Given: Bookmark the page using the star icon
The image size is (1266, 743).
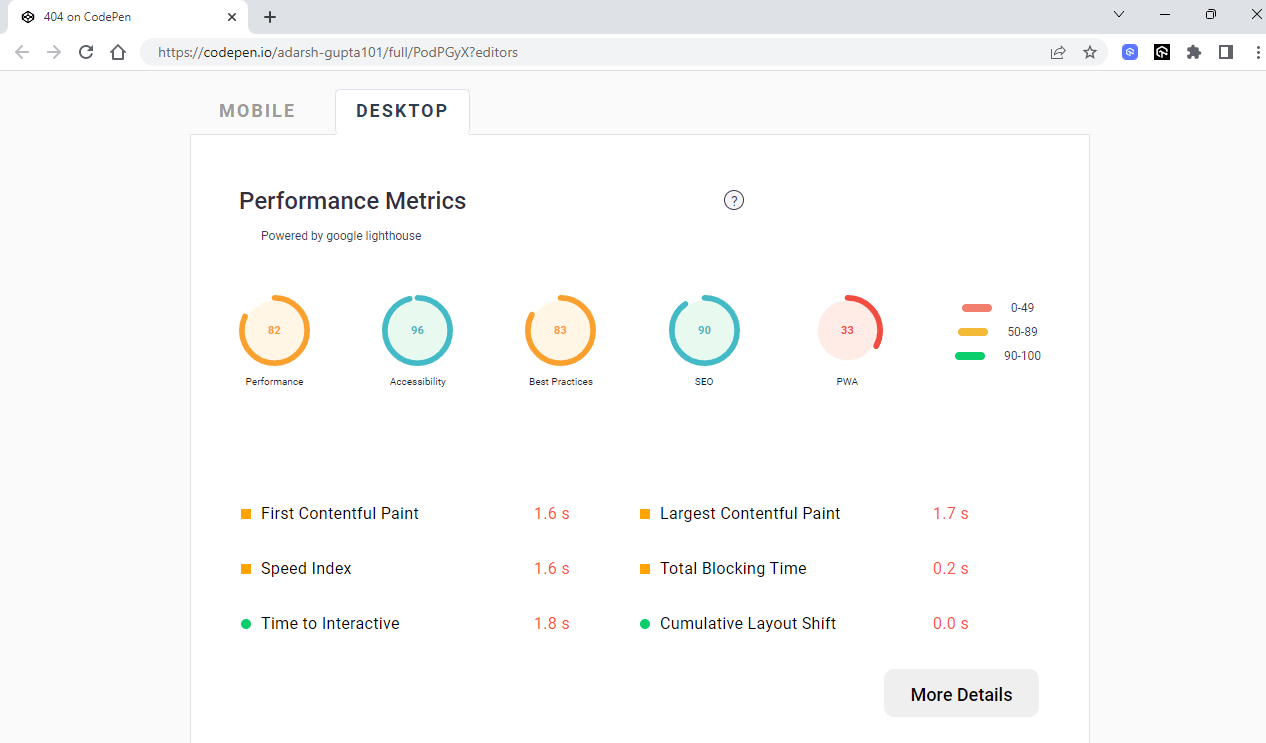Looking at the screenshot, I should [x=1090, y=52].
